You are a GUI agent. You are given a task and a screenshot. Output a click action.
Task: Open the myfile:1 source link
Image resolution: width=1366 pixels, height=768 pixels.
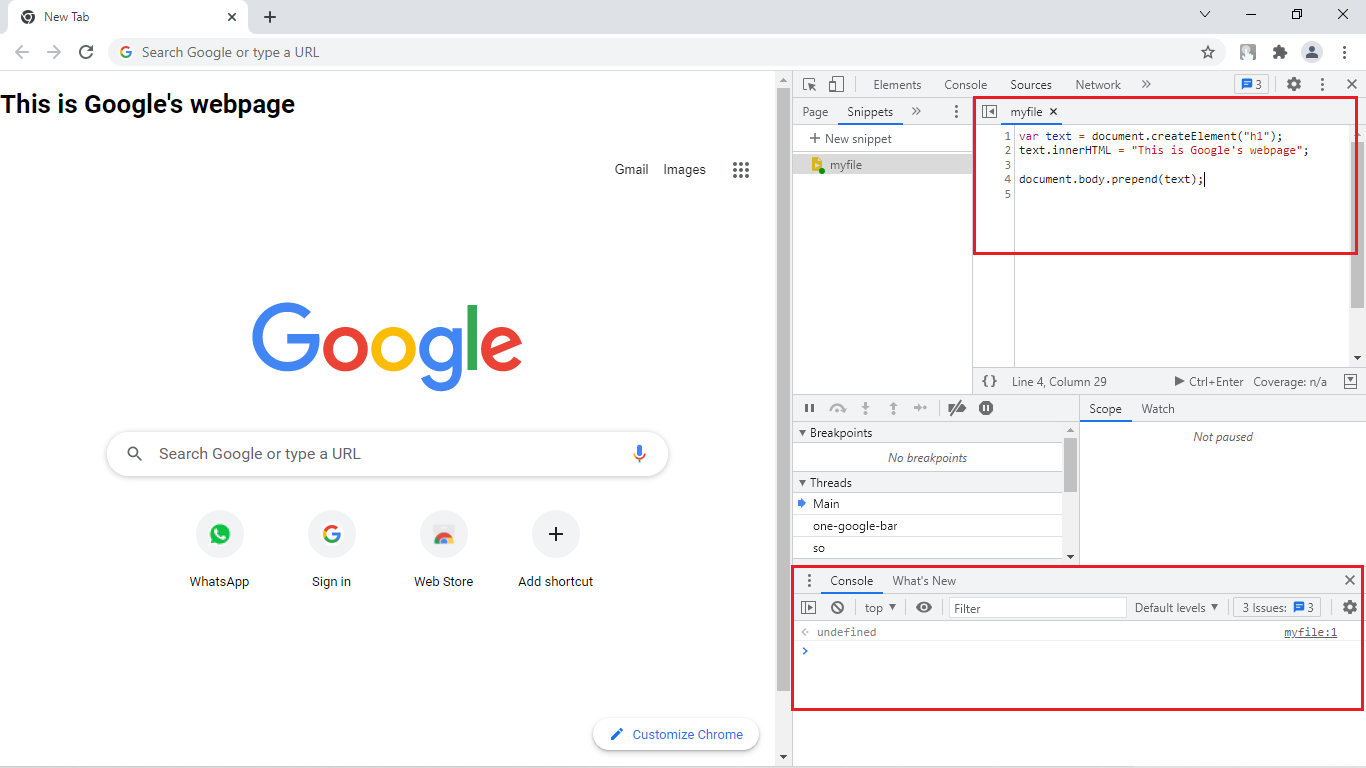pyautogui.click(x=1310, y=632)
